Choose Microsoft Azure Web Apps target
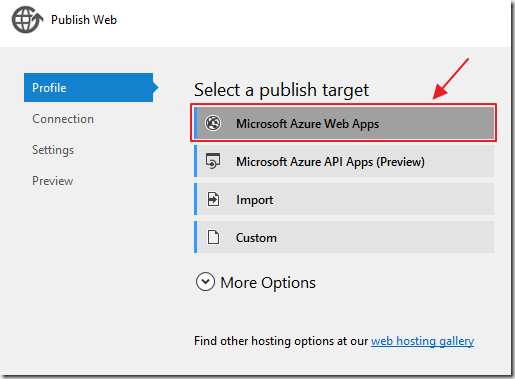515x379 pixels. point(344,123)
